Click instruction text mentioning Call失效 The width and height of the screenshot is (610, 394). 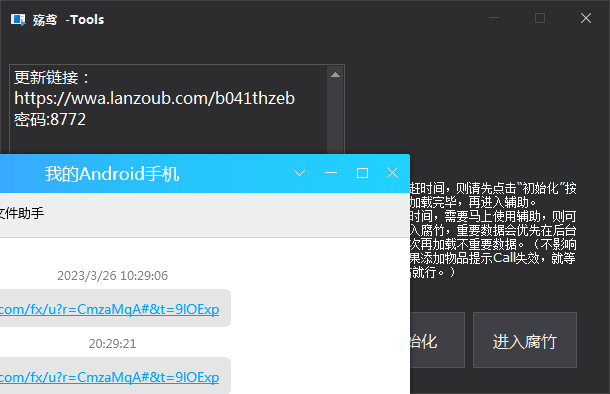(493, 258)
